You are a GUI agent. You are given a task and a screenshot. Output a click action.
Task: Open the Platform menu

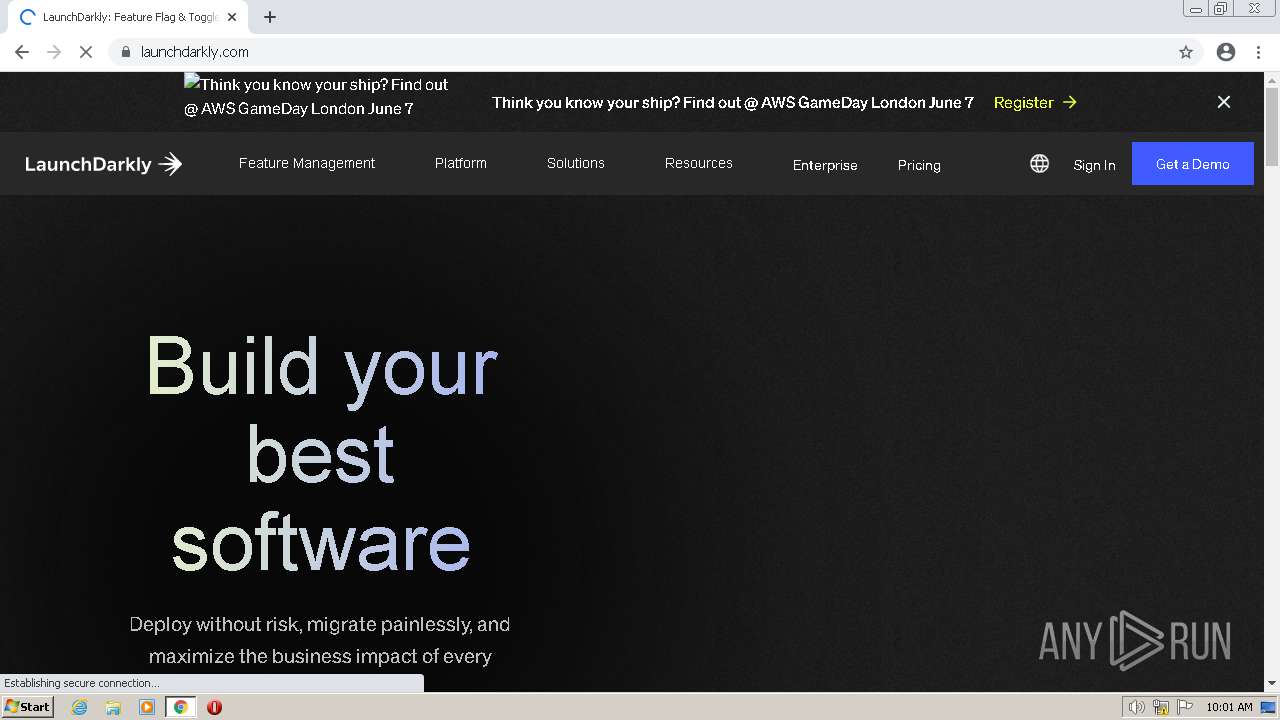pos(461,163)
